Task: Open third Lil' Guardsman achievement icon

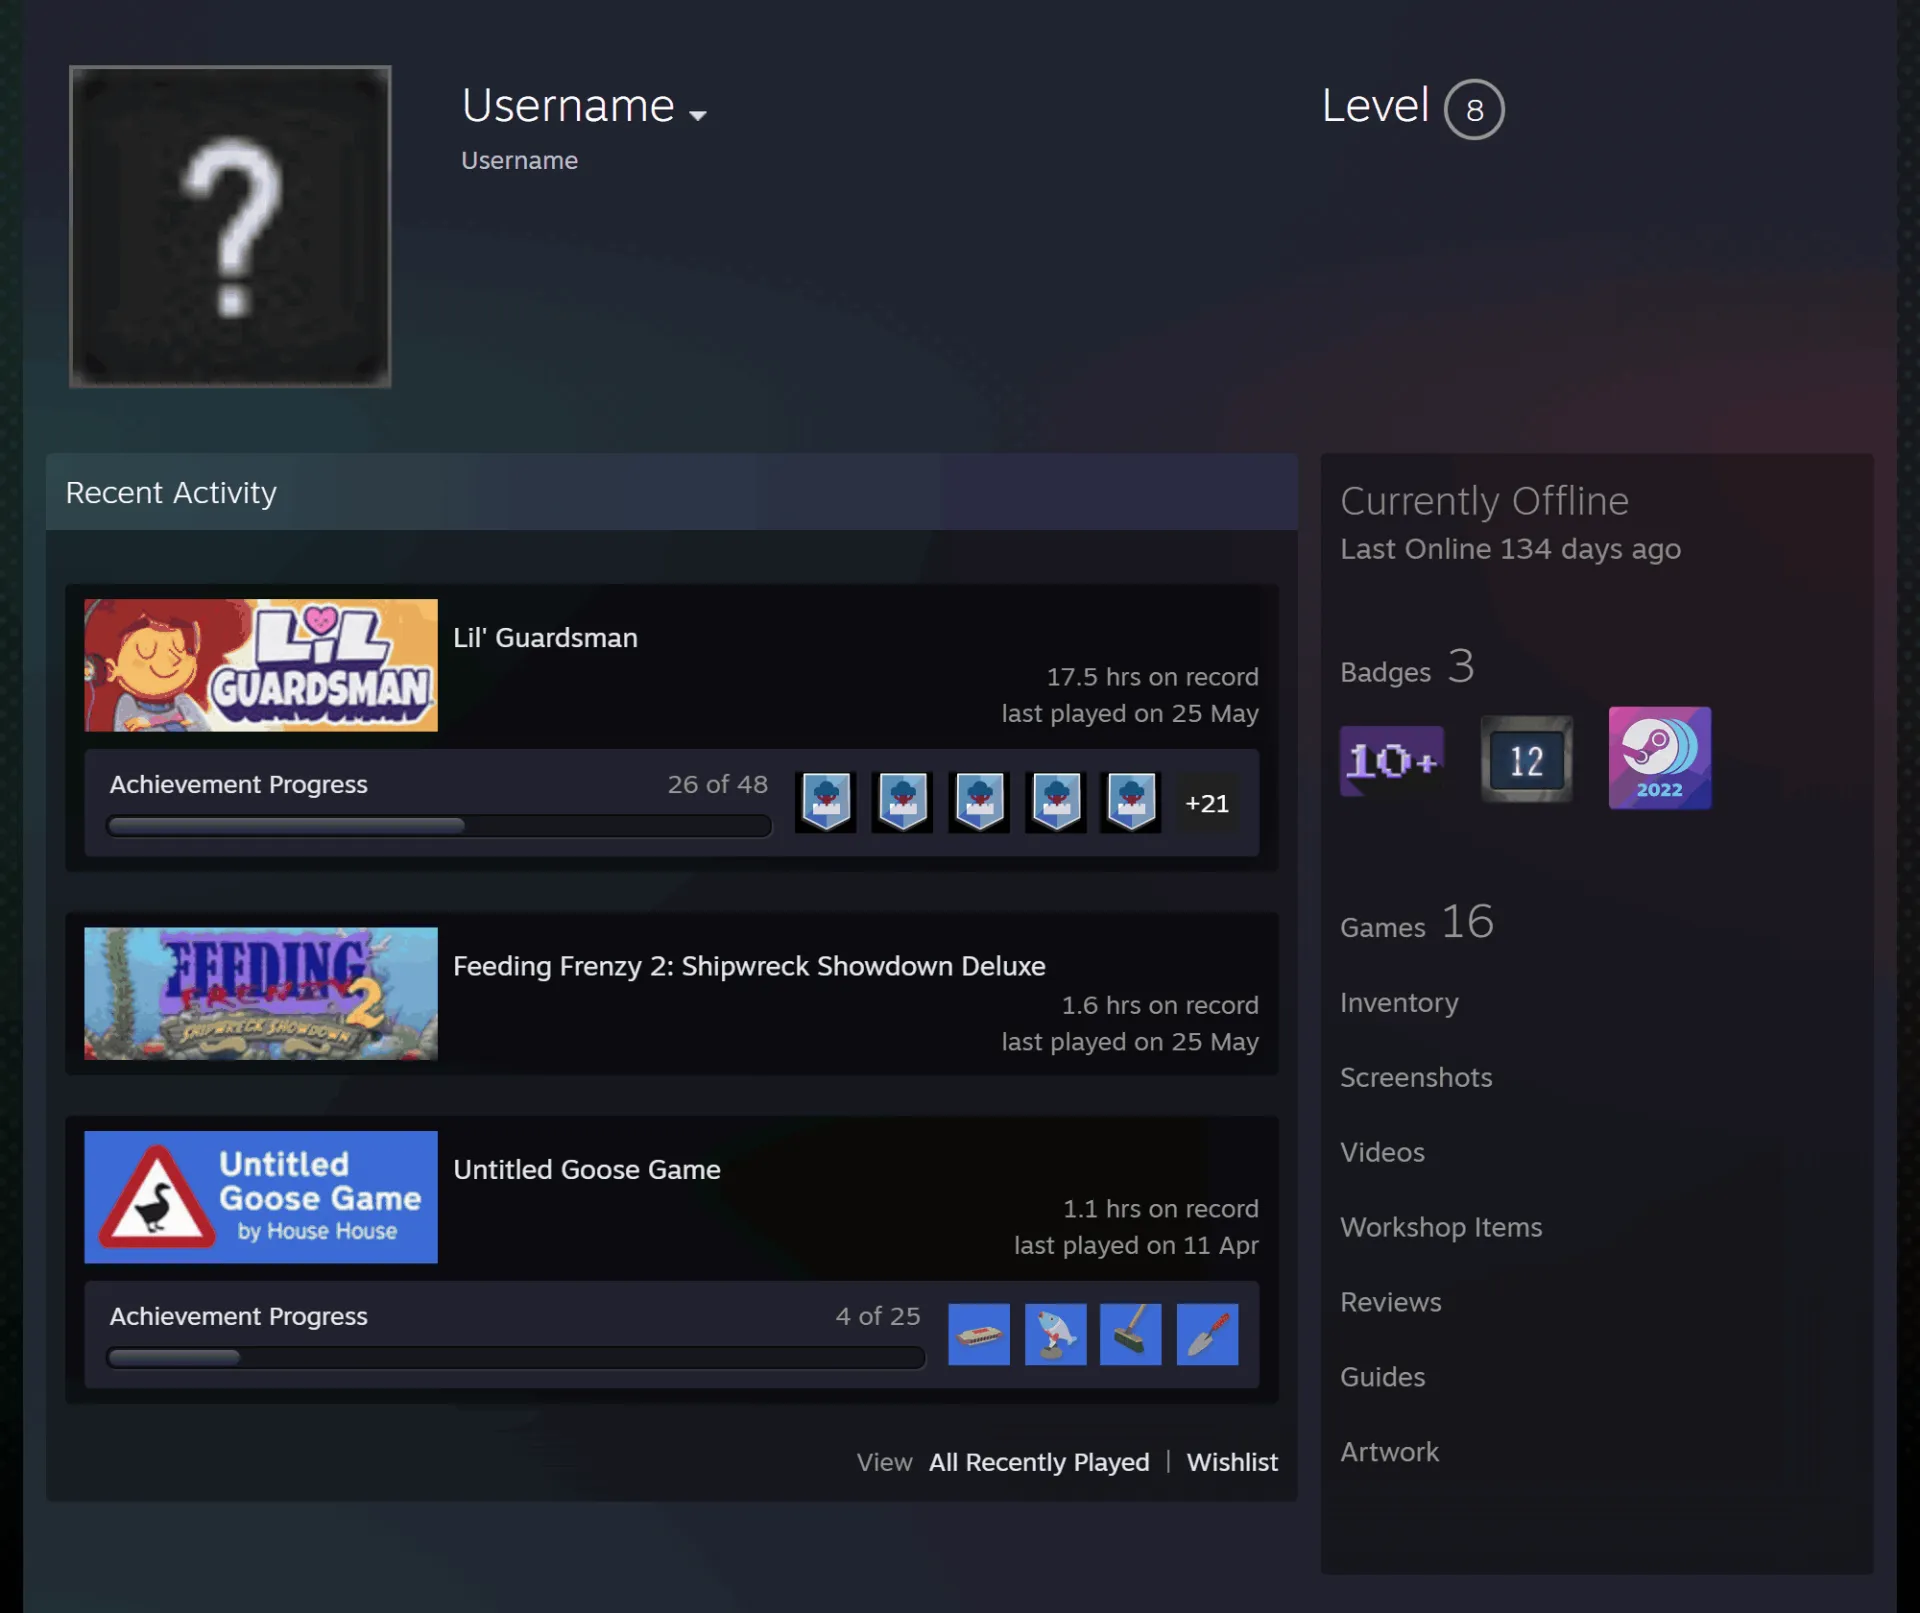Action: point(979,802)
